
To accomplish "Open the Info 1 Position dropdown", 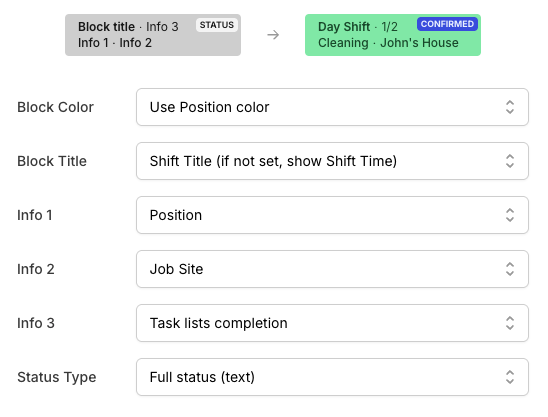I will [x=332, y=215].
